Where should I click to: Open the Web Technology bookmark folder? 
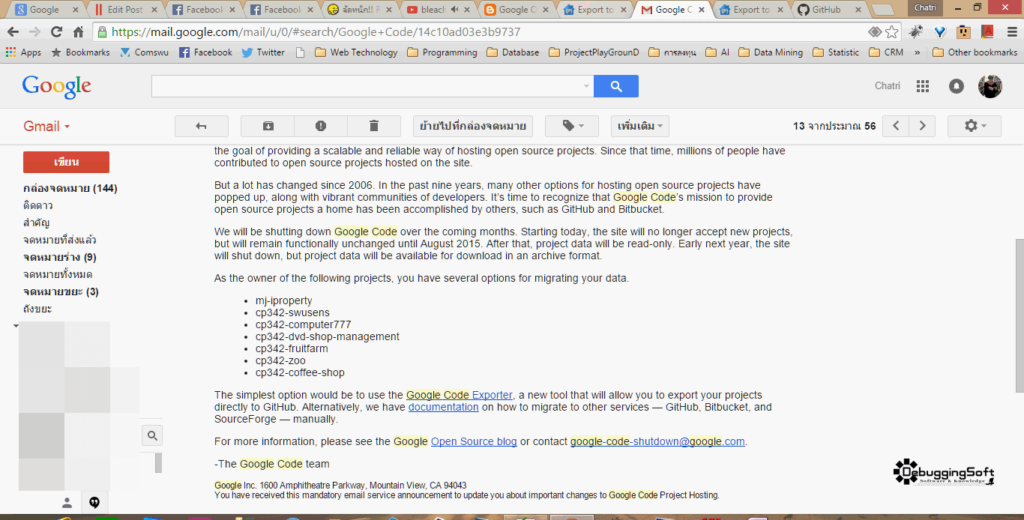pyautogui.click(x=357, y=52)
